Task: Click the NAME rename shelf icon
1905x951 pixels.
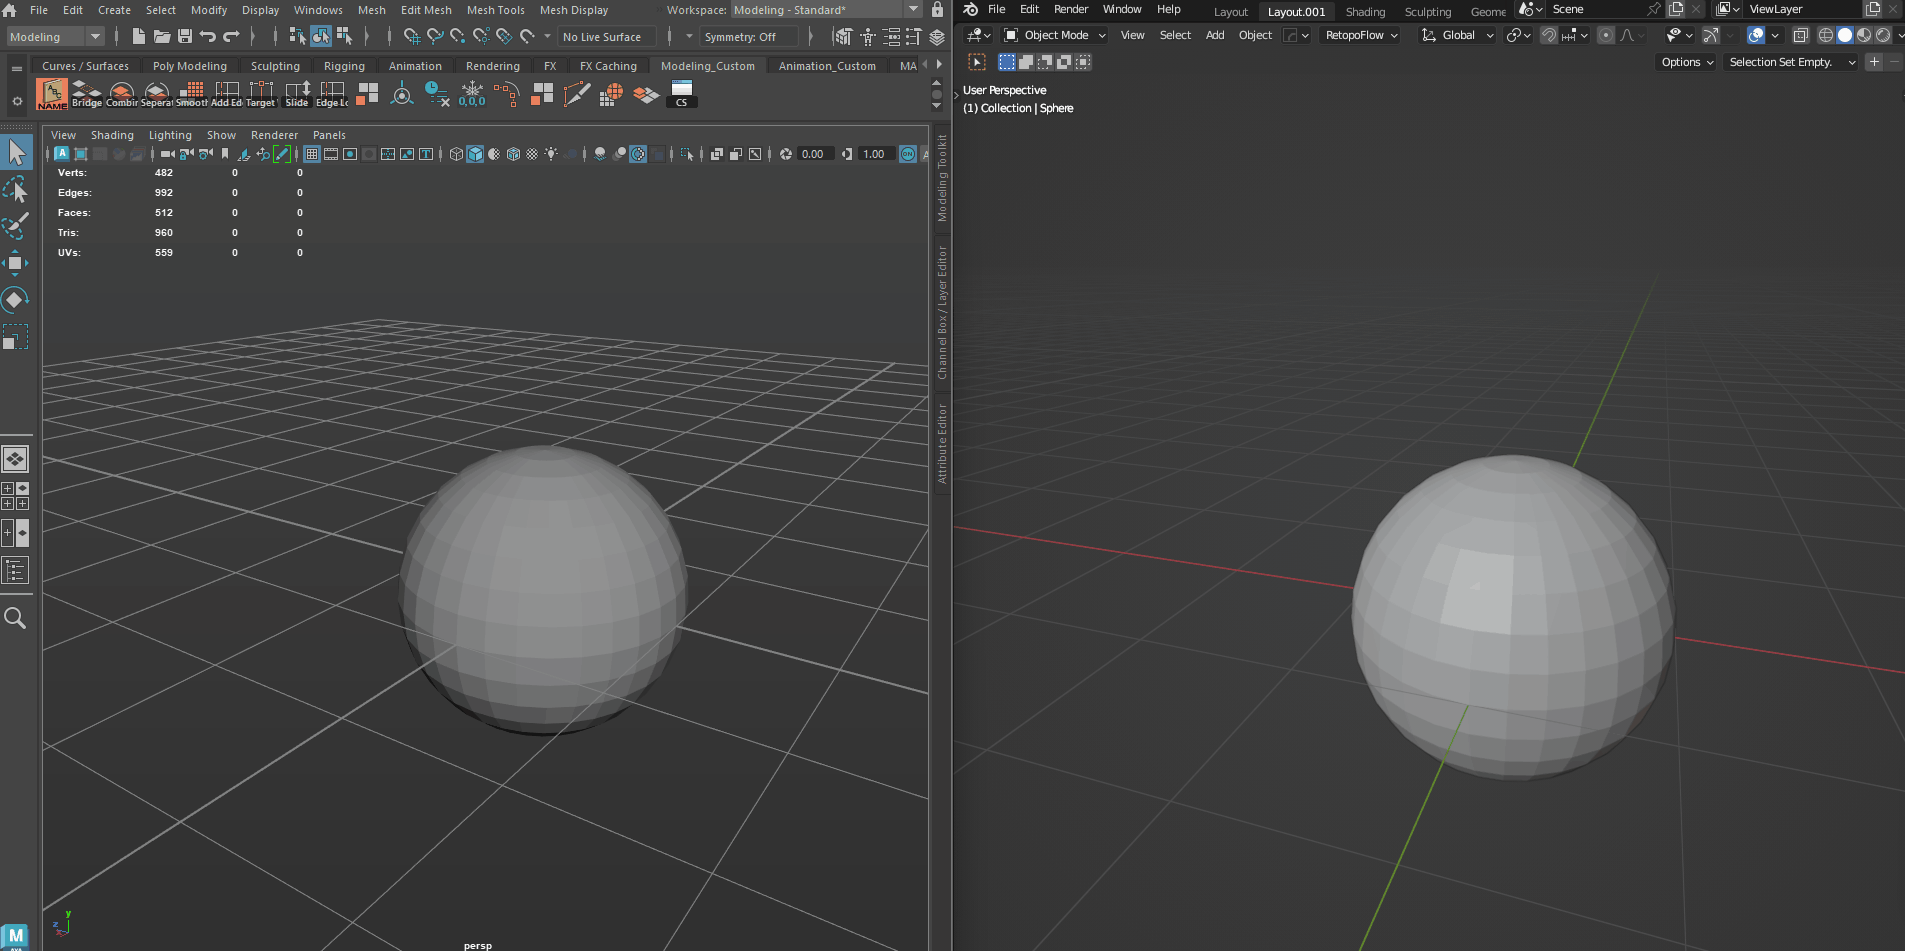Action: click(x=52, y=94)
